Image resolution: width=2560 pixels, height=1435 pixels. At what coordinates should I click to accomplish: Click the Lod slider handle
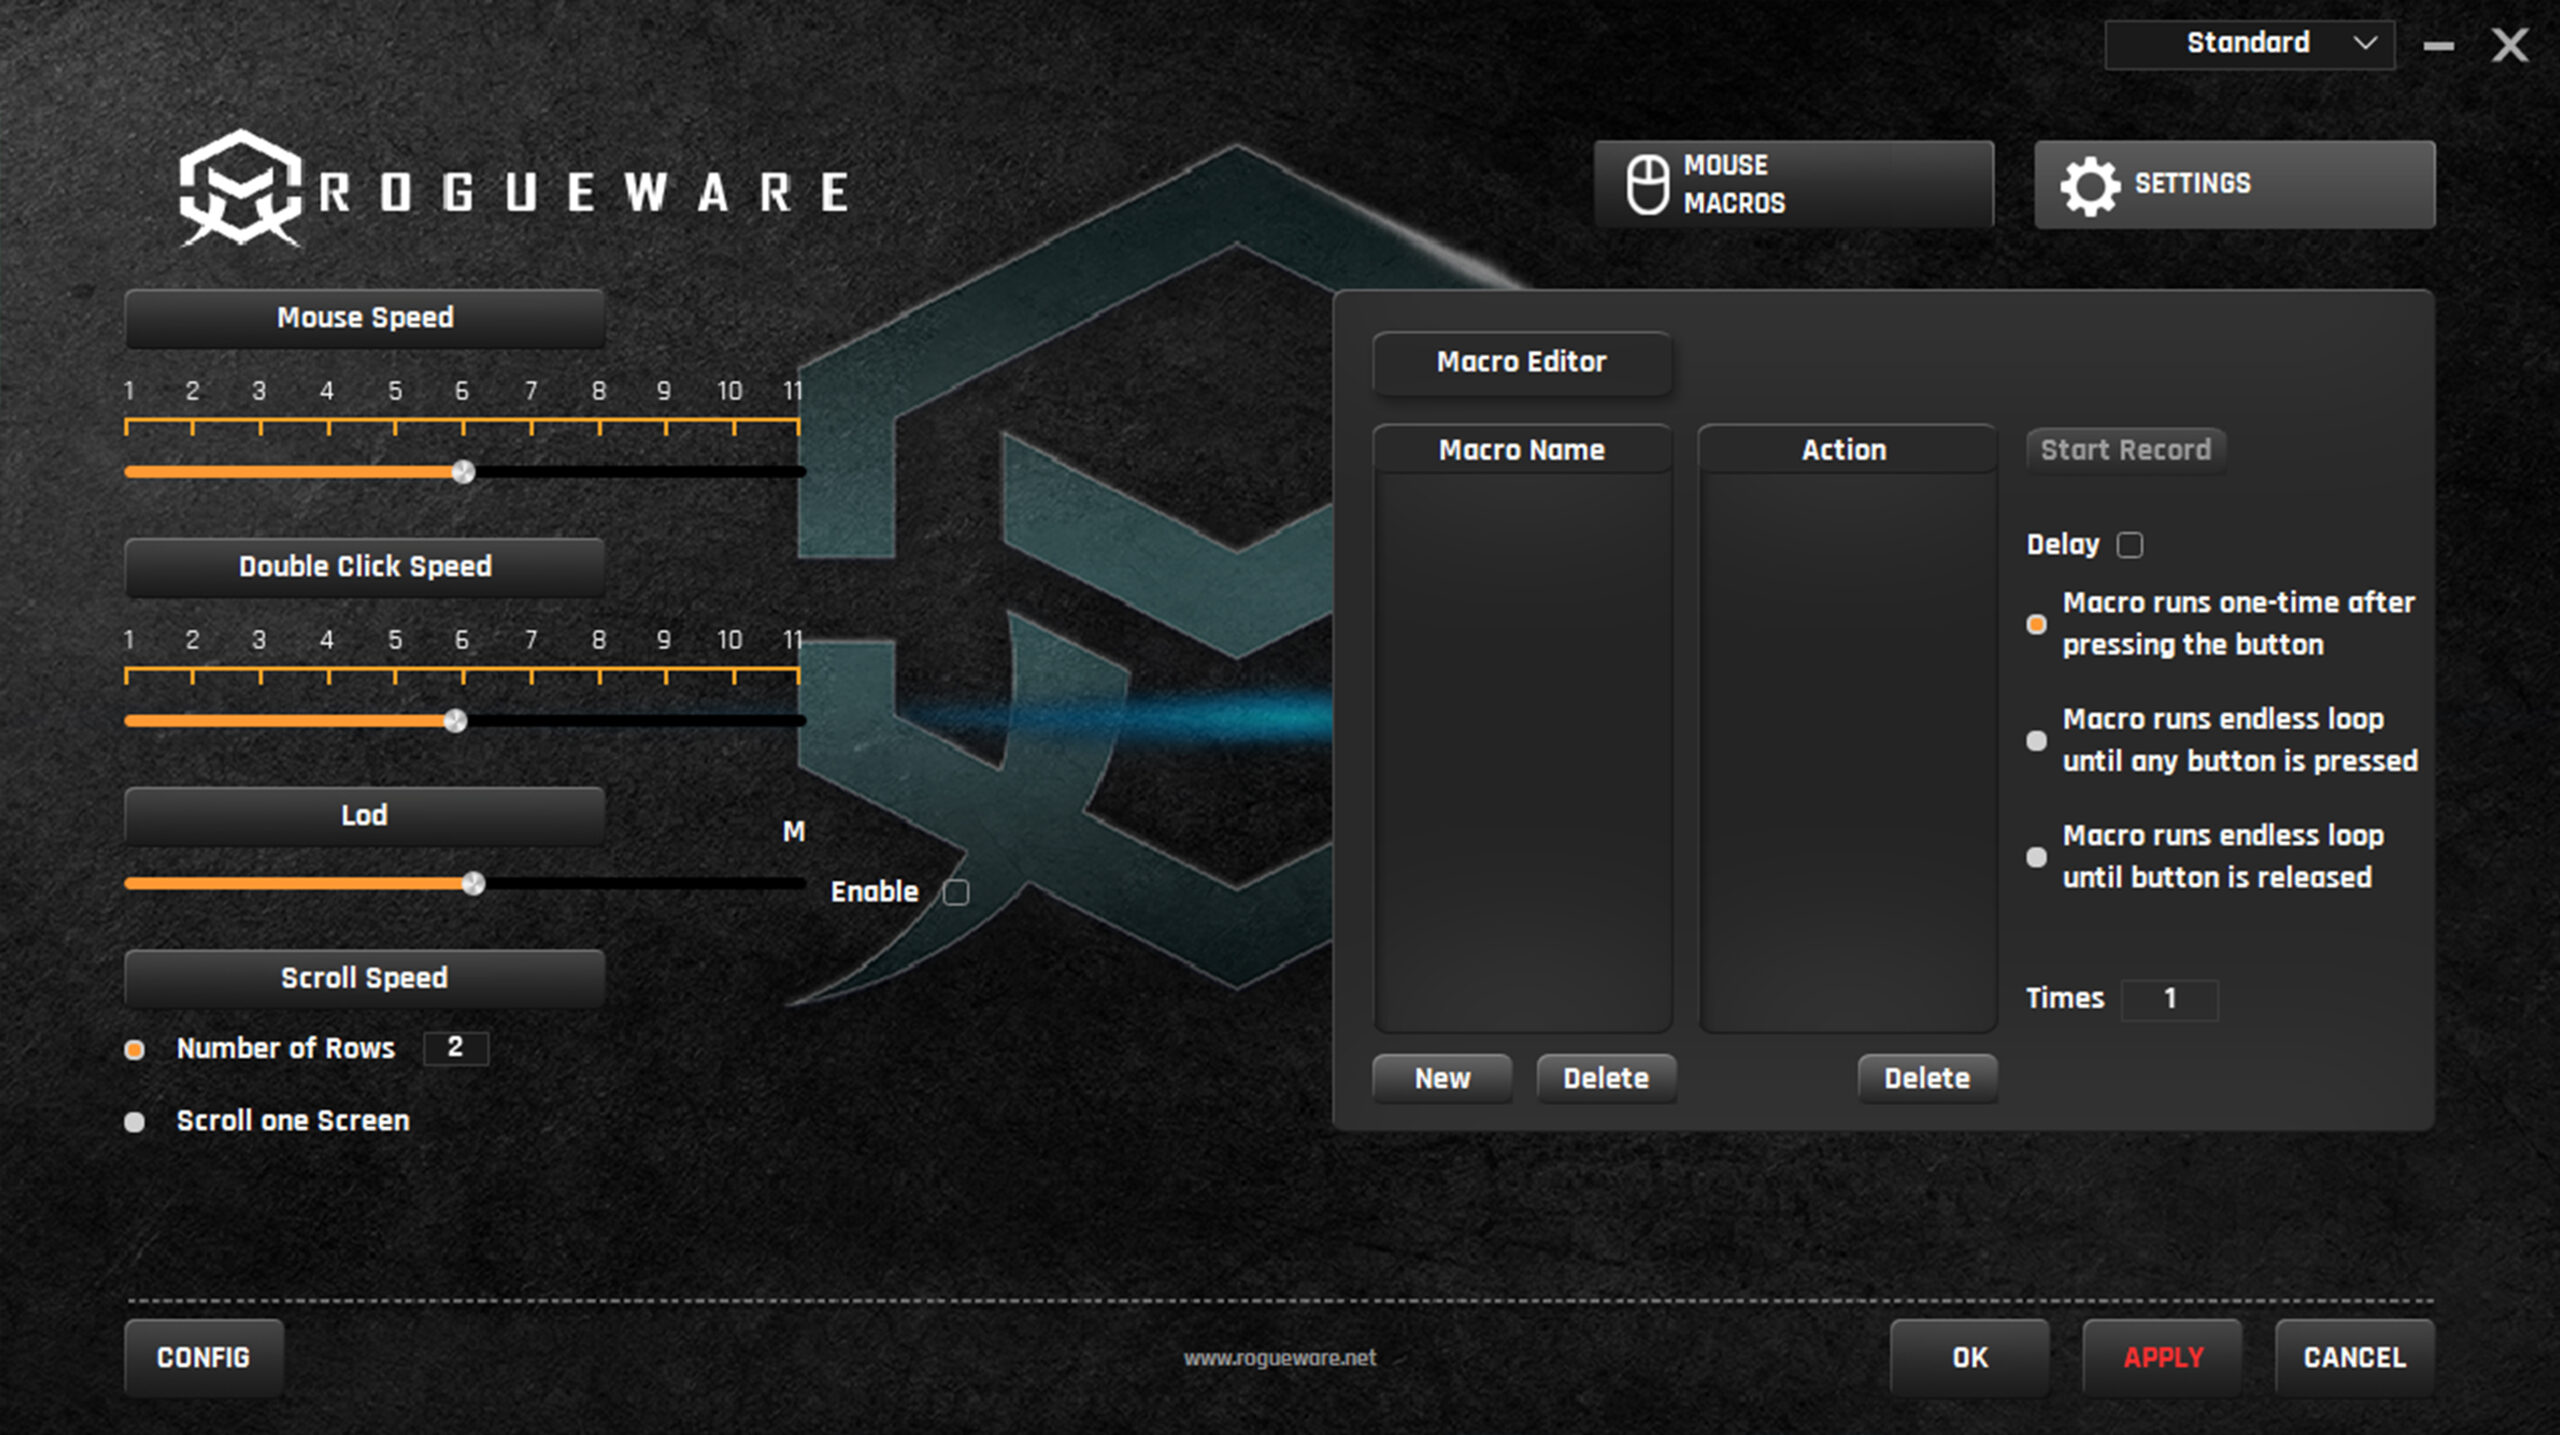coord(473,883)
